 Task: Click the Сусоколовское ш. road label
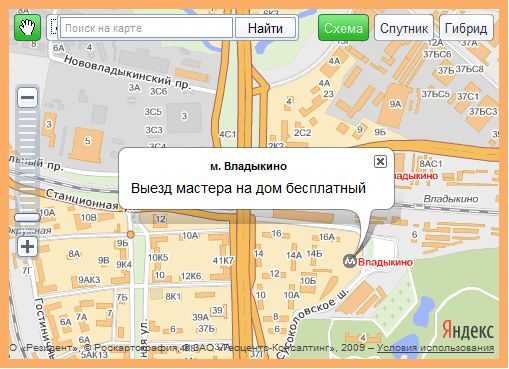point(312,324)
